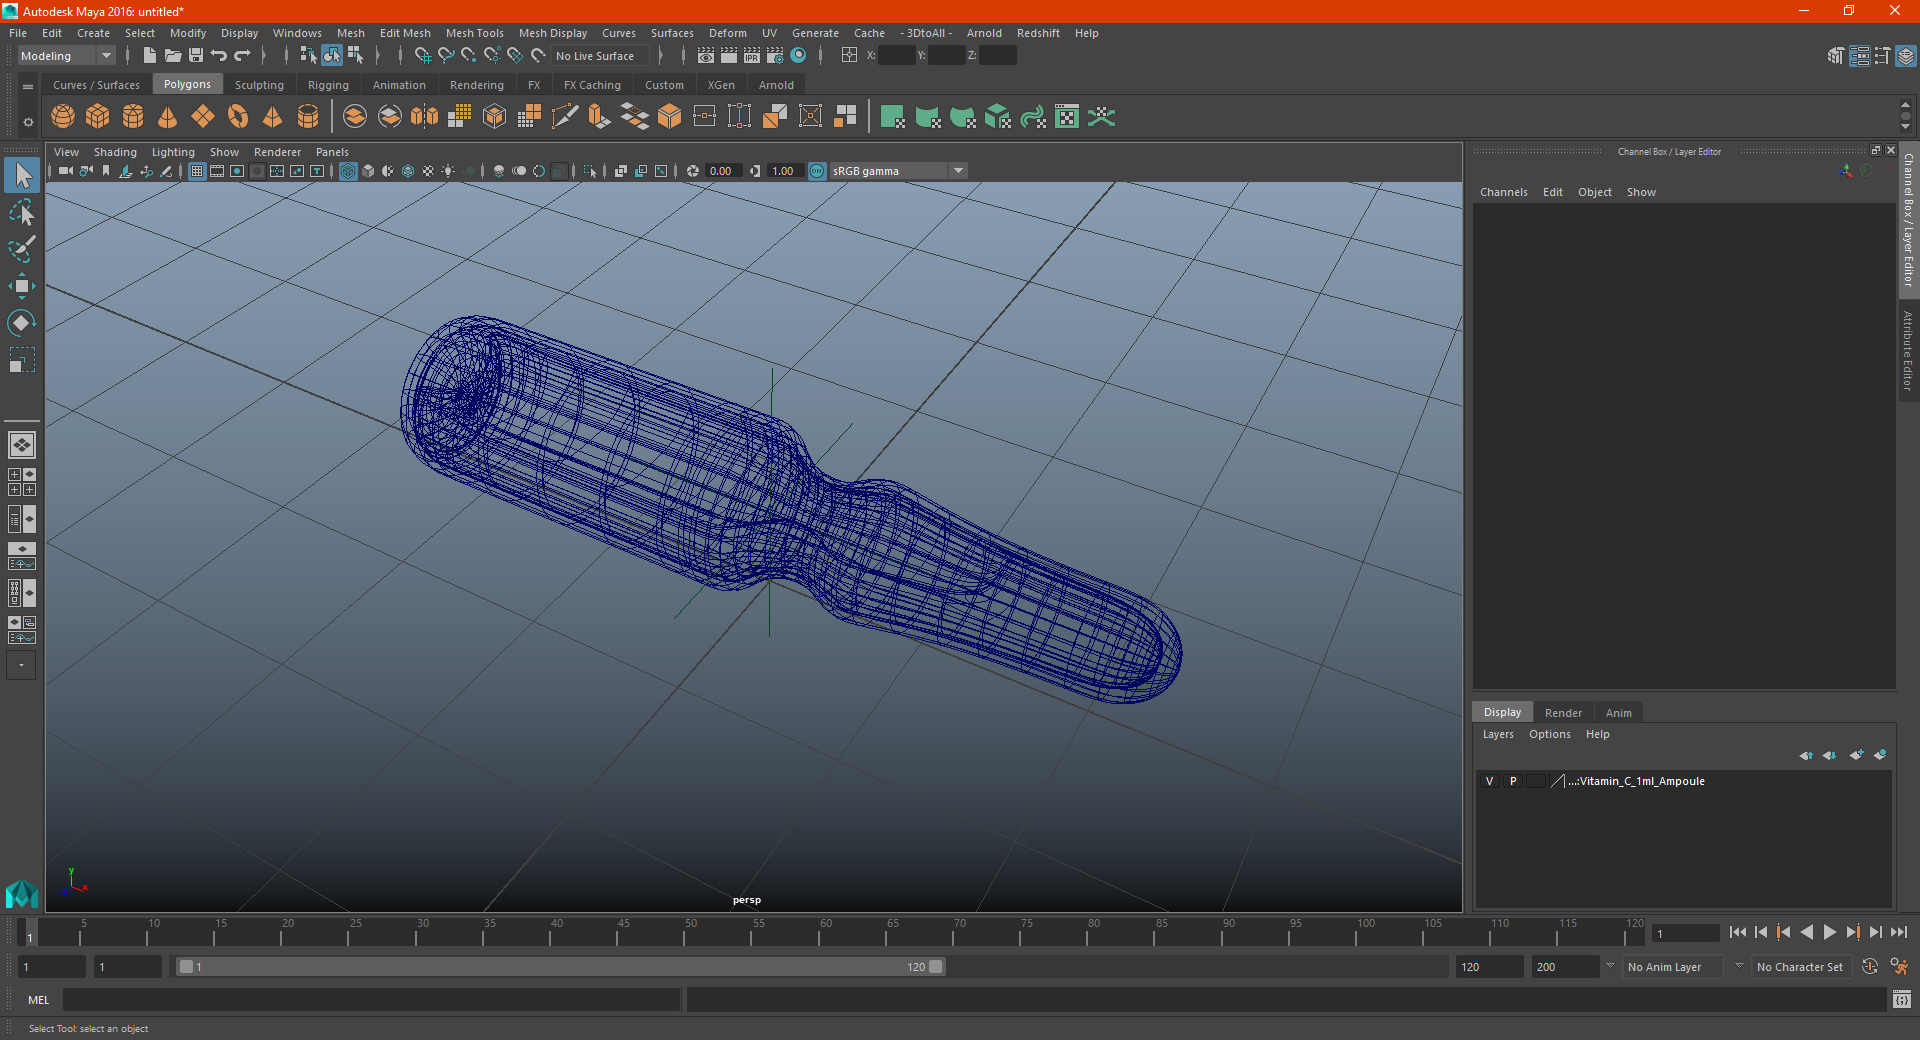The height and width of the screenshot is (1040, 1920).
Task: Select the Paint Selection tool in toolbox
Action: [x=22, y=249]
